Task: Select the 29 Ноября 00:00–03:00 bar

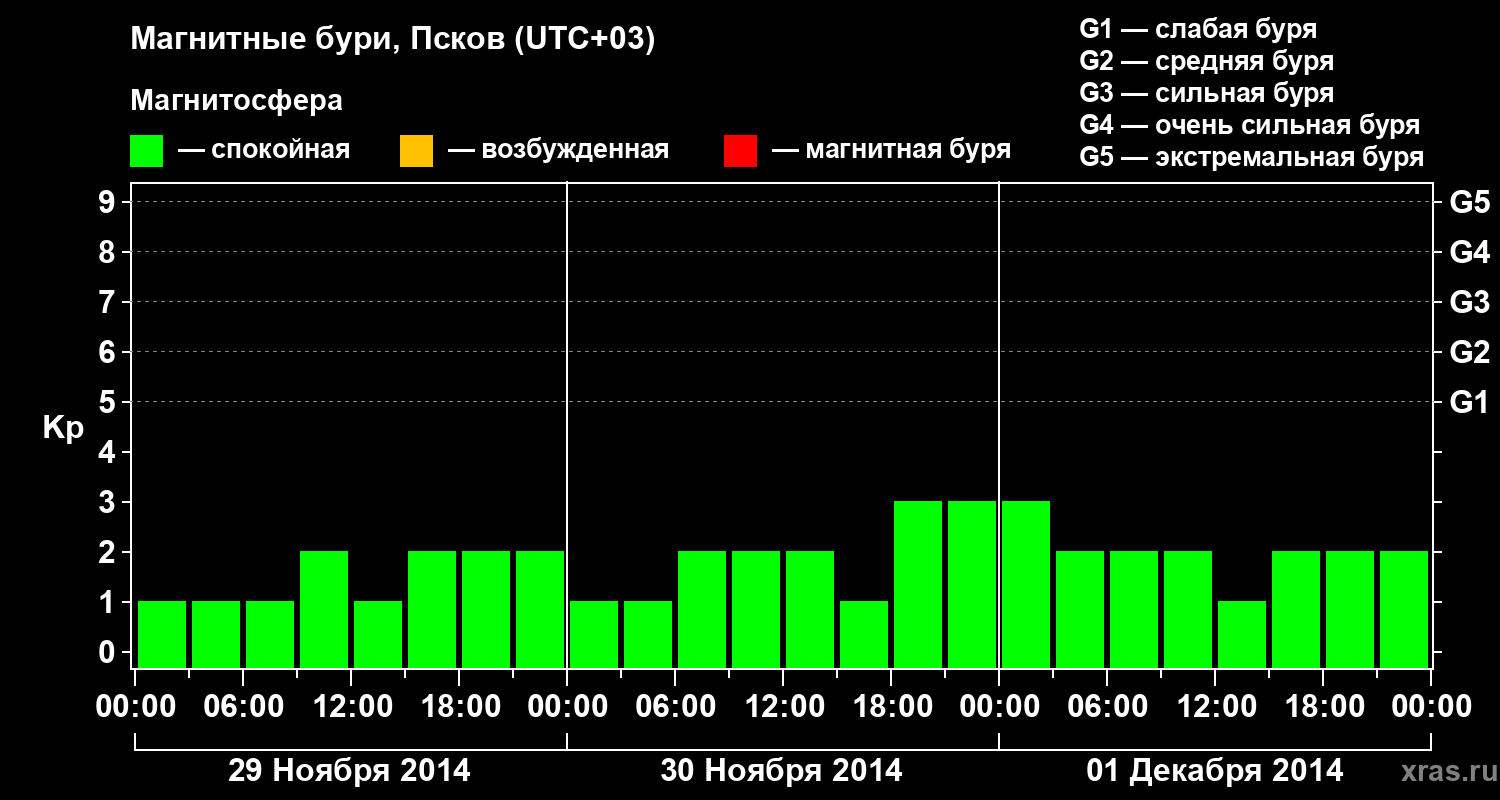Action: 162,634
